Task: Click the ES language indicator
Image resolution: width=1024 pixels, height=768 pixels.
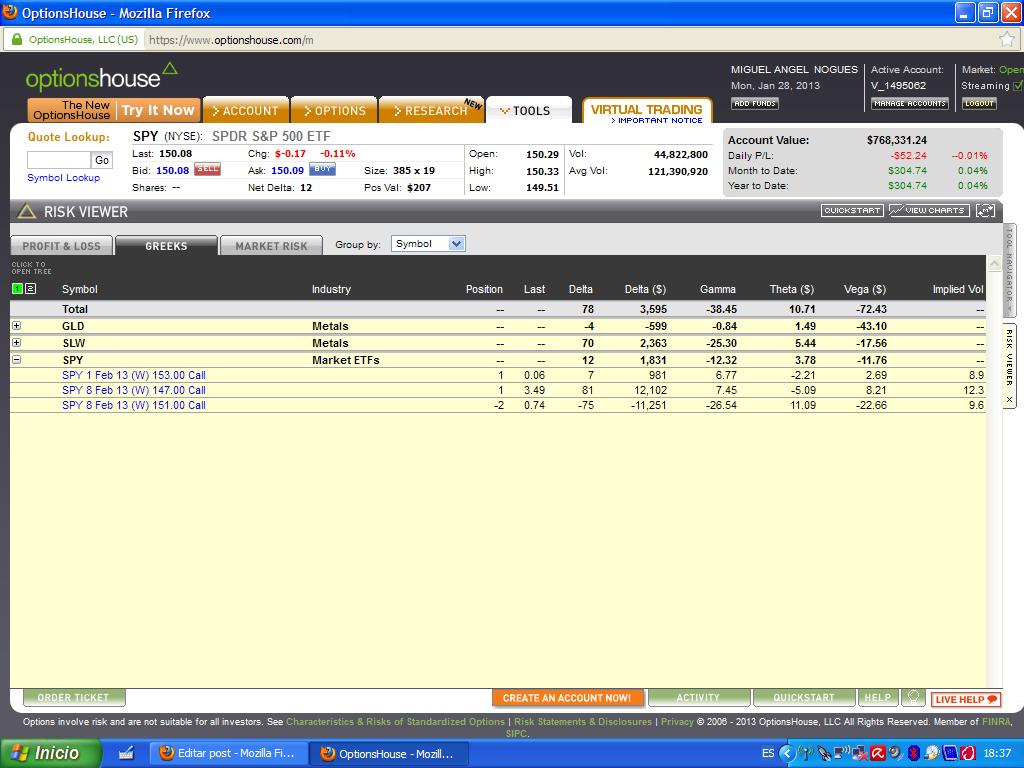Action: pyautogui.click(x=768, y=753)
